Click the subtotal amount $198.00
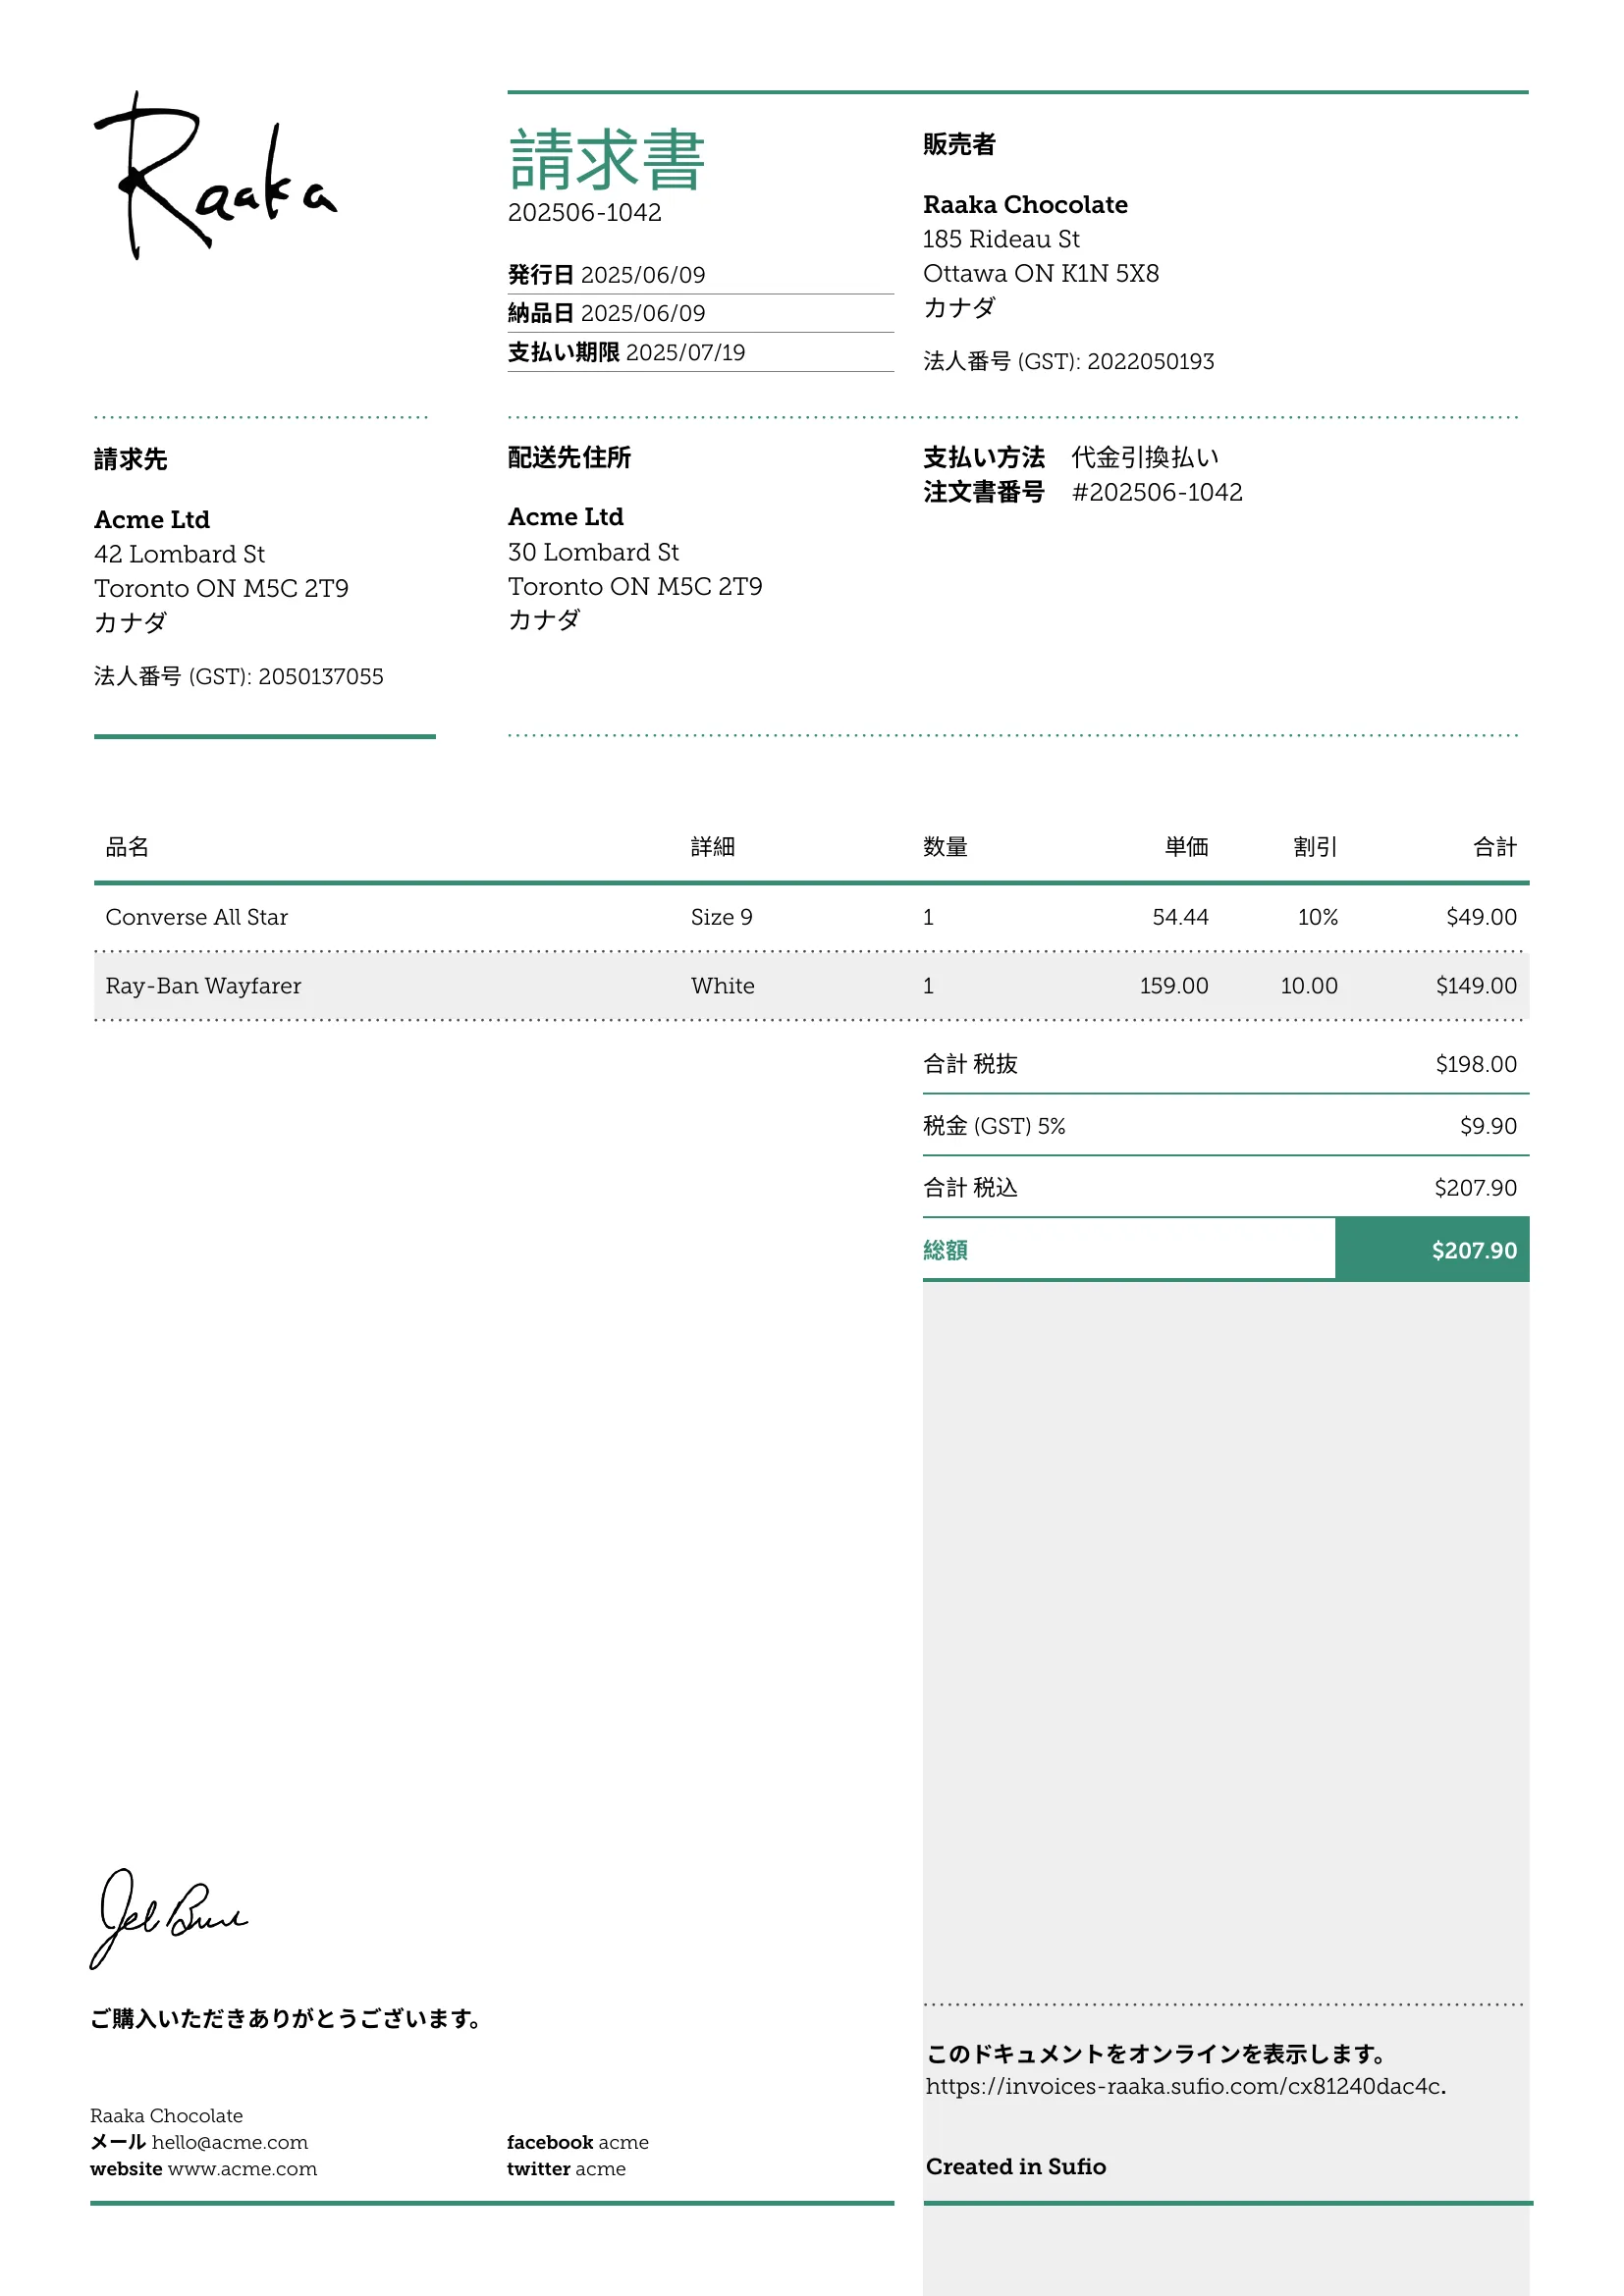Image resolution: width=1624 pixels, height=2296 pixels. point(1476,1064)
